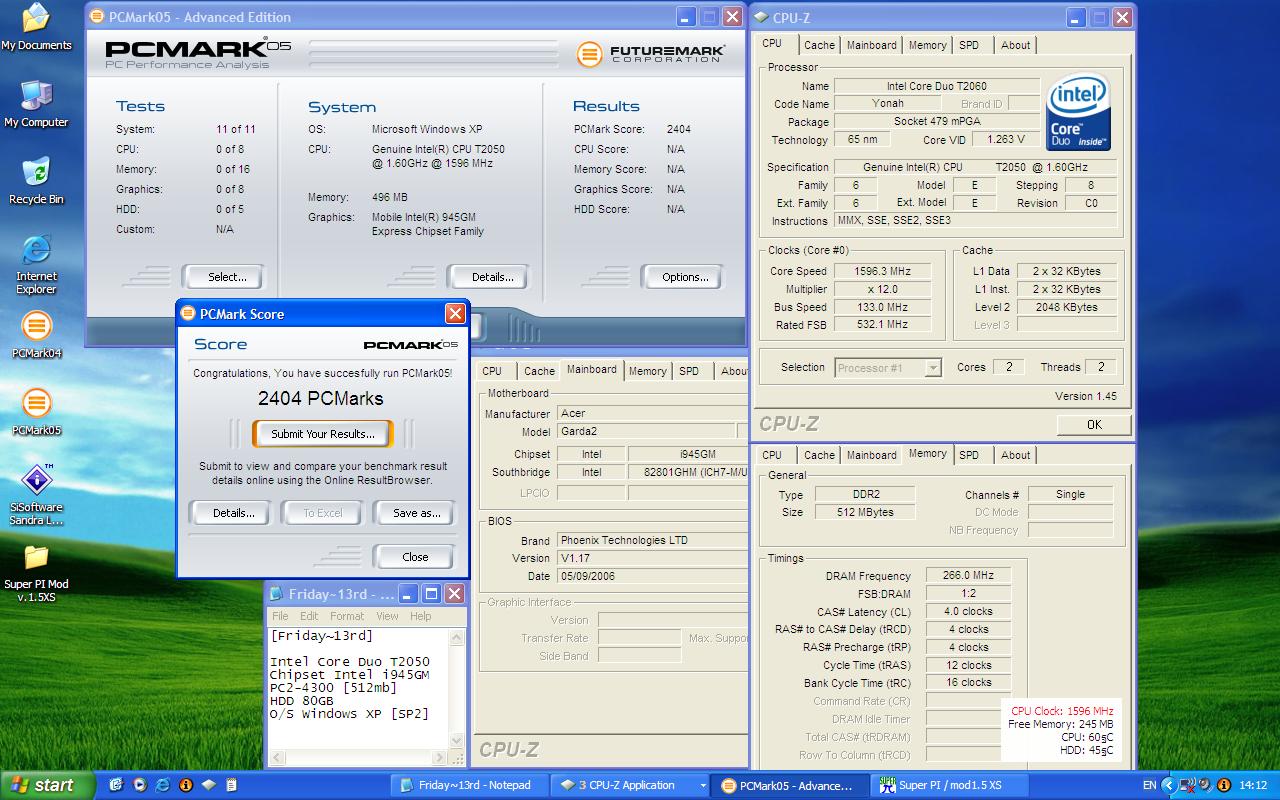Open File menu in Notepad
Image resolution: width=1280 pixels, height=800 pixels.
point(280,616)
